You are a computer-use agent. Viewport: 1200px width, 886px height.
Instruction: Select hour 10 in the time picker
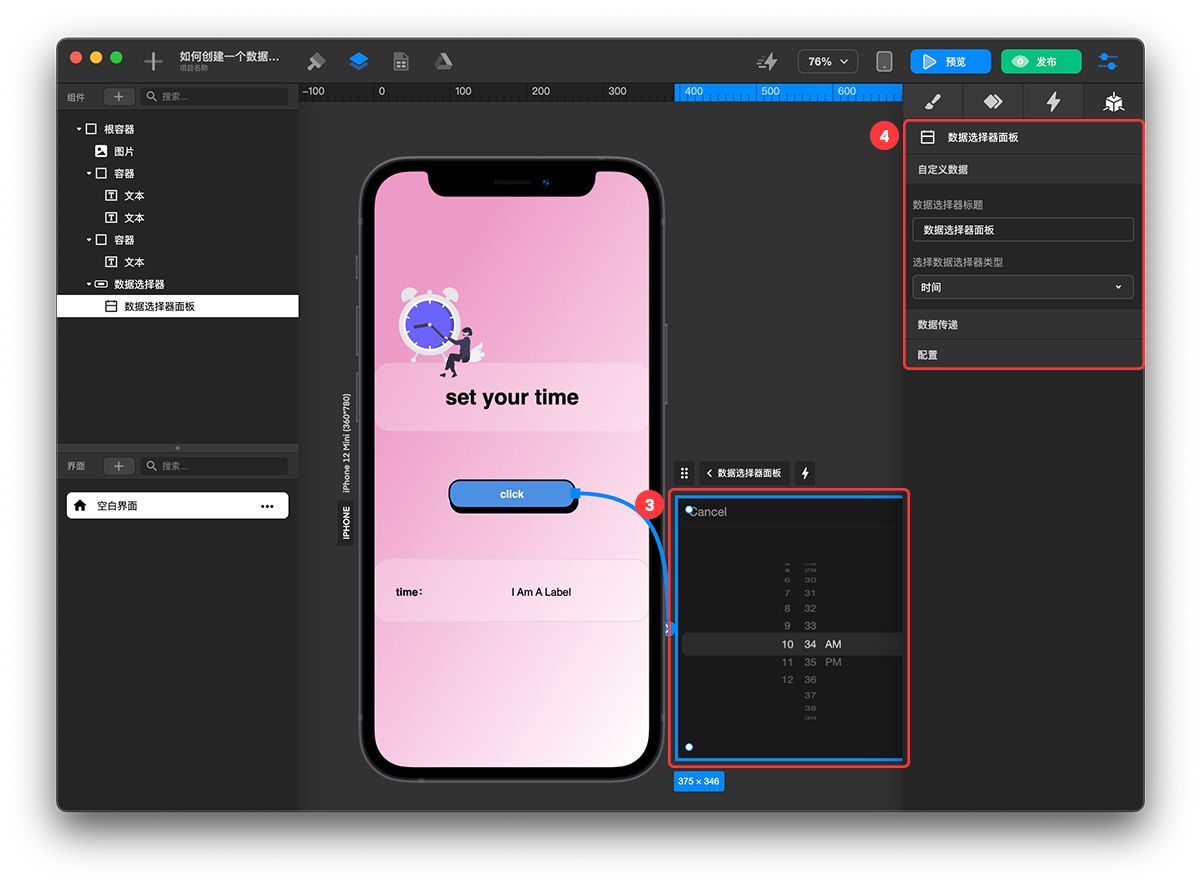click(x=788, y=645)
